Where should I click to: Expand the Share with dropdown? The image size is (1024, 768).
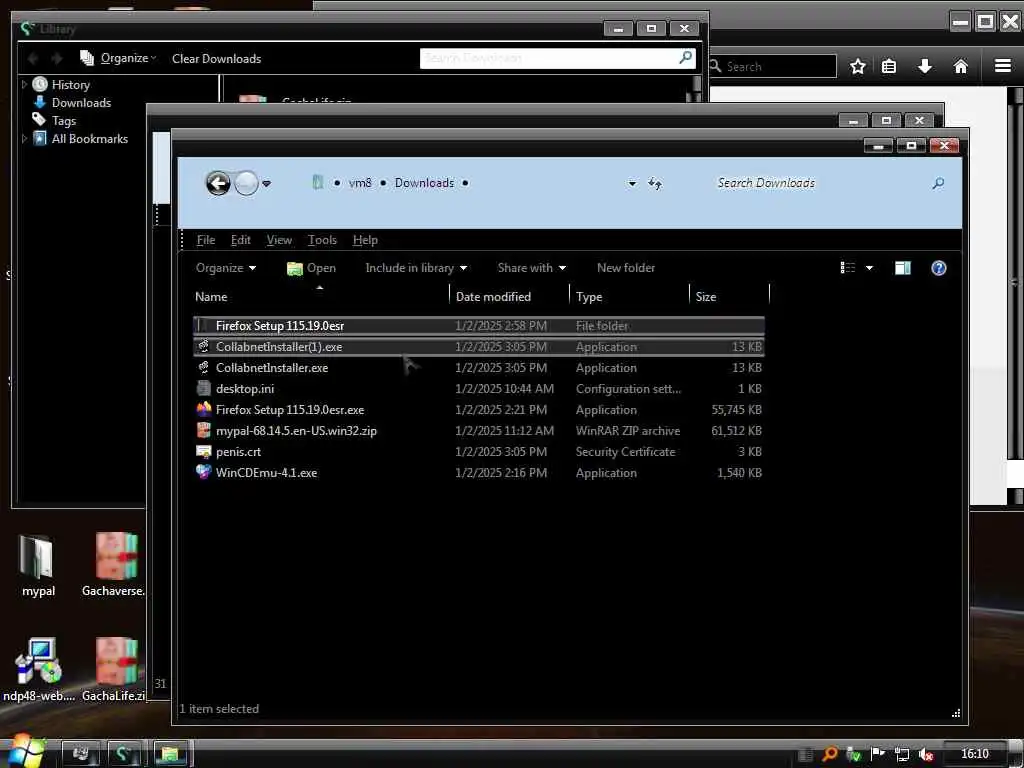[532, 268]
